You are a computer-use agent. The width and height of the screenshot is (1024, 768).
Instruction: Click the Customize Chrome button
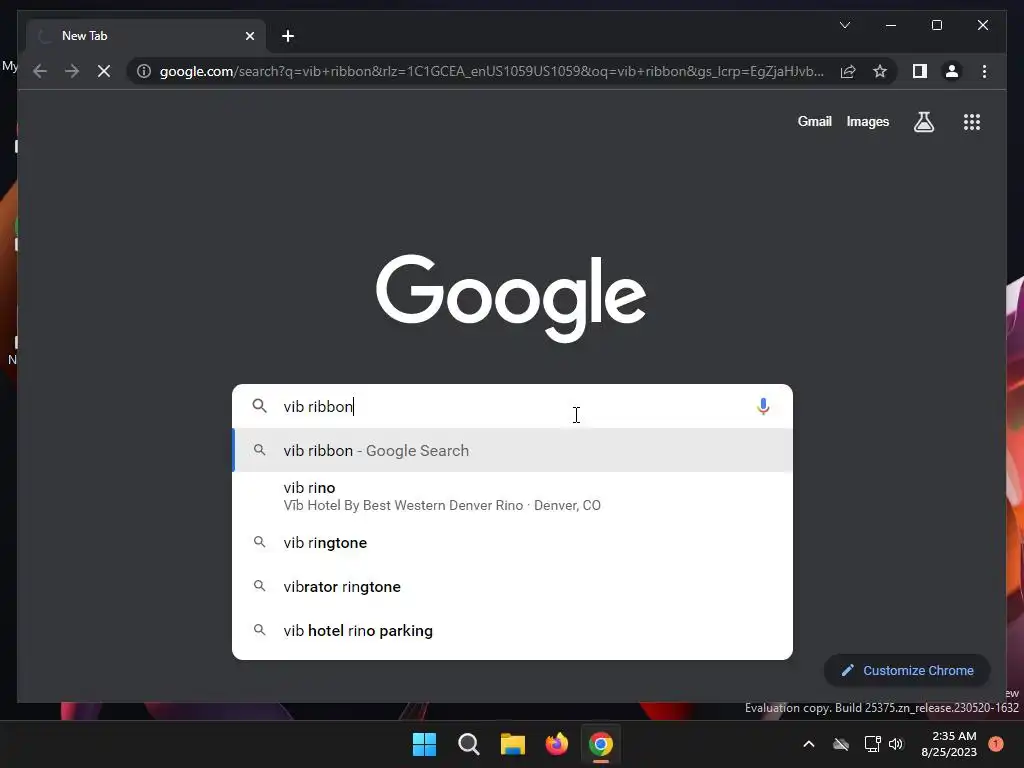point(907,671)
